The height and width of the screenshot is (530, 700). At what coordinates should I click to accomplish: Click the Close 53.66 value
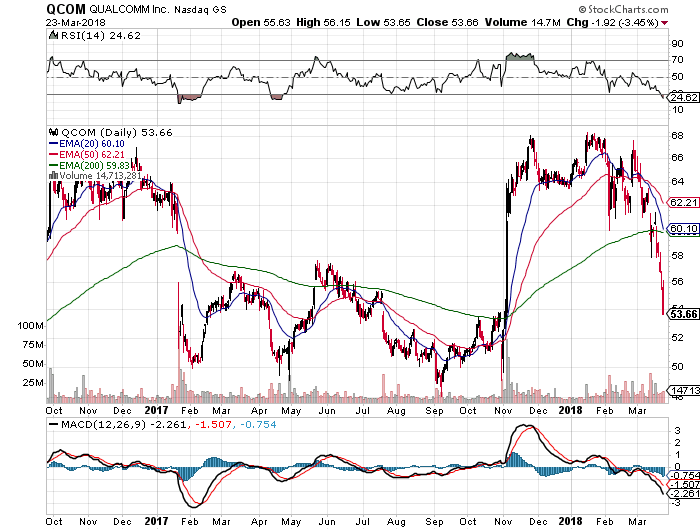tap(447, 22)
